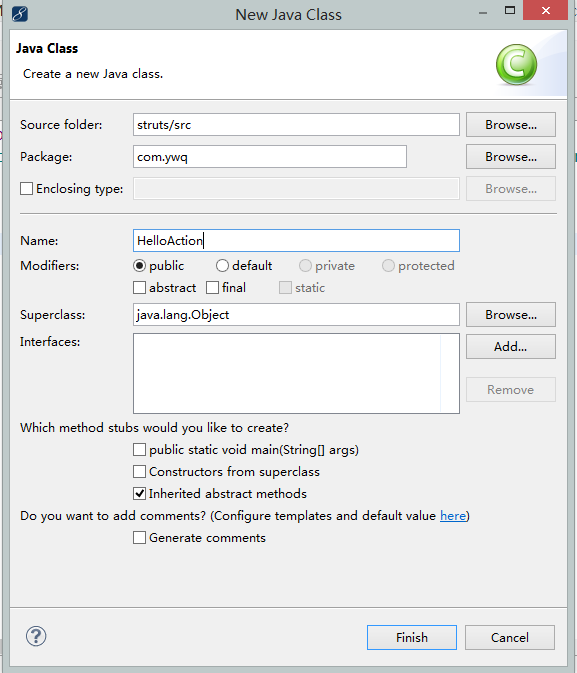Click the MyEclipse window icon in title bar

[x=20, y=14]
